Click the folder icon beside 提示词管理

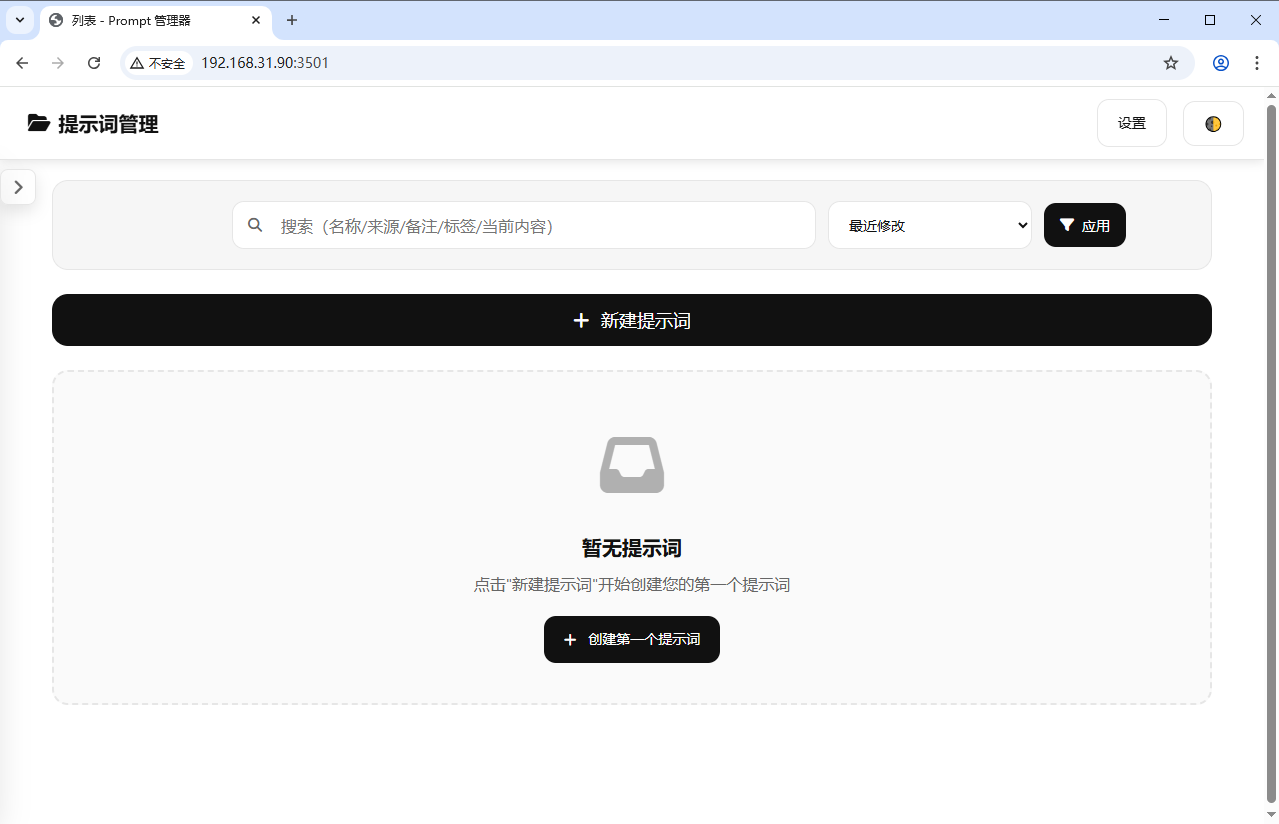(39, 123)
